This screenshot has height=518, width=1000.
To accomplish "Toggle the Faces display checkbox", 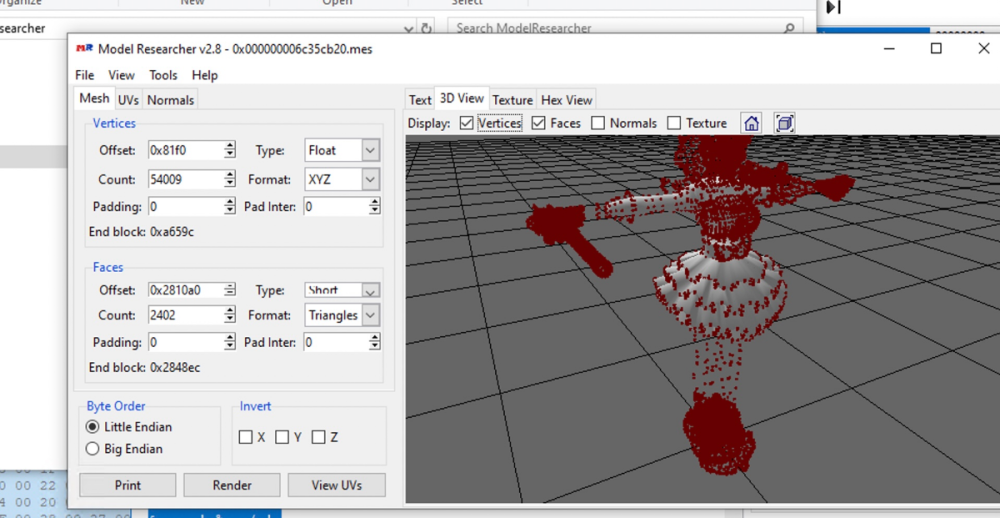I will click(x=538, y=123).
